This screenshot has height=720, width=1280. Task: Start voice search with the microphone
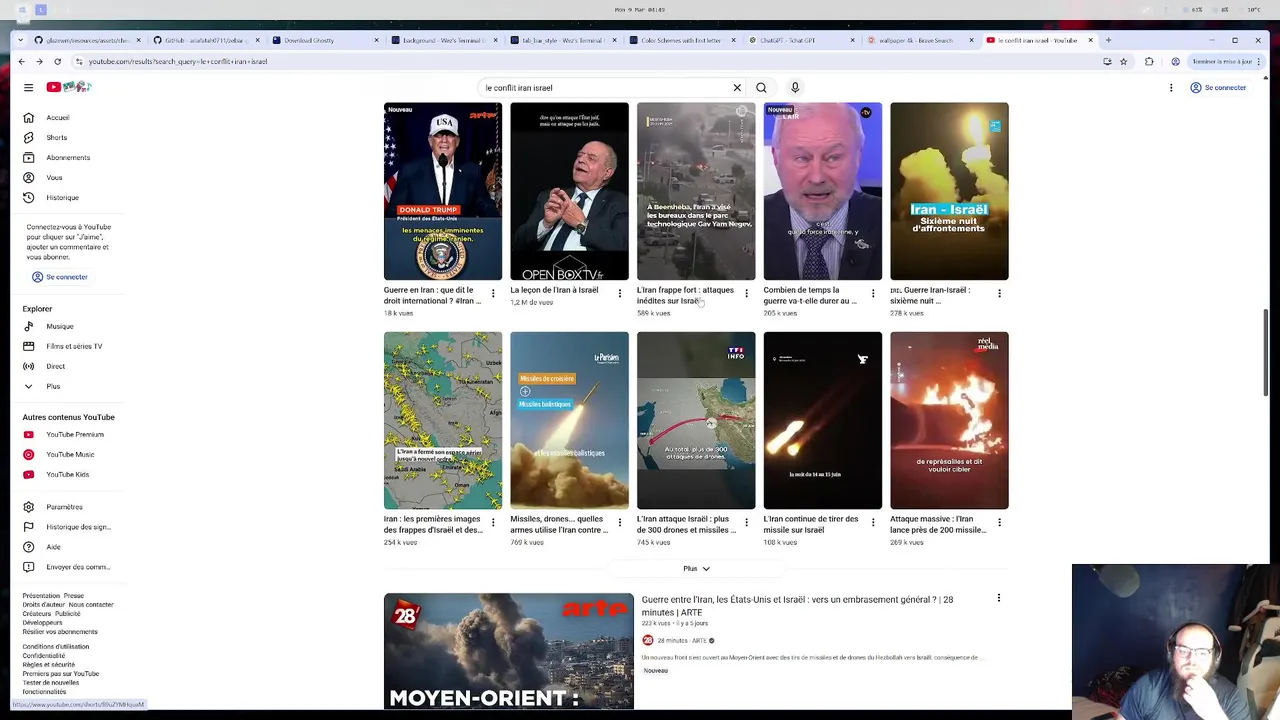click(x=795, y=88)
